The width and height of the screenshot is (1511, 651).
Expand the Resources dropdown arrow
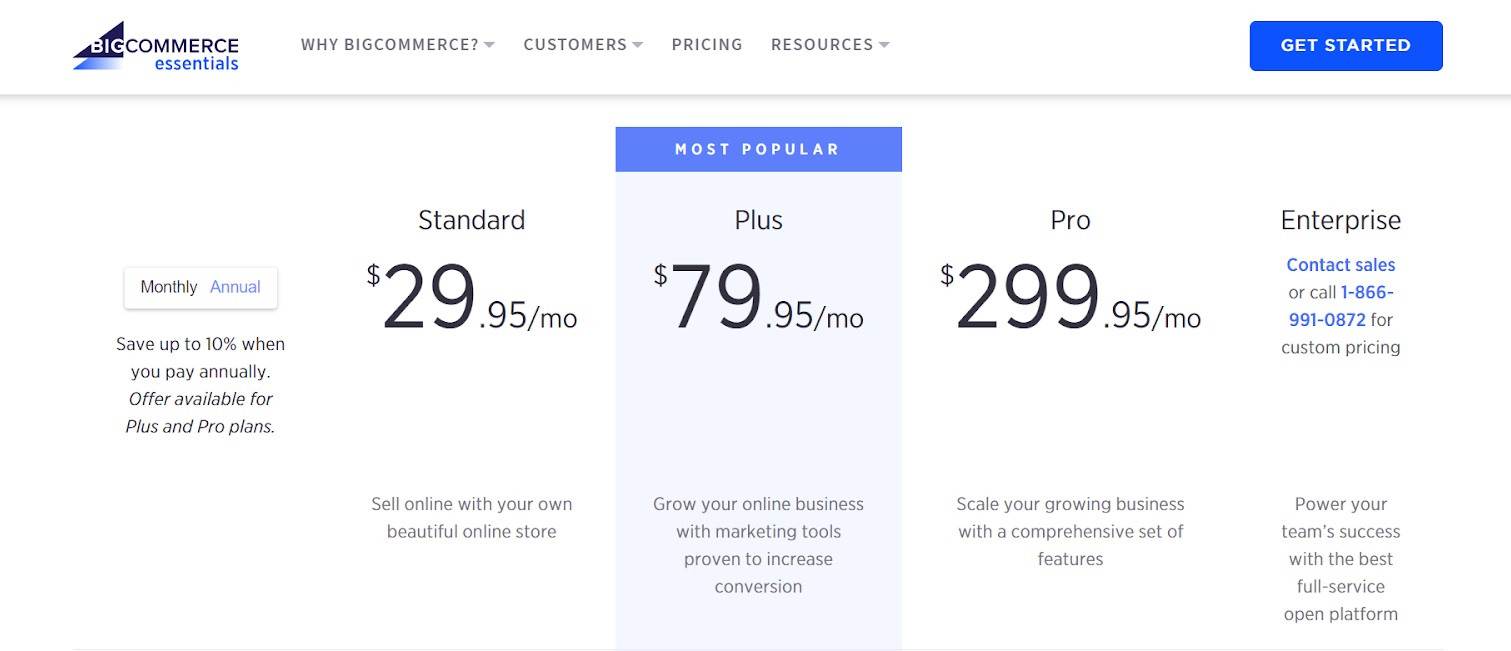(884, 45)
